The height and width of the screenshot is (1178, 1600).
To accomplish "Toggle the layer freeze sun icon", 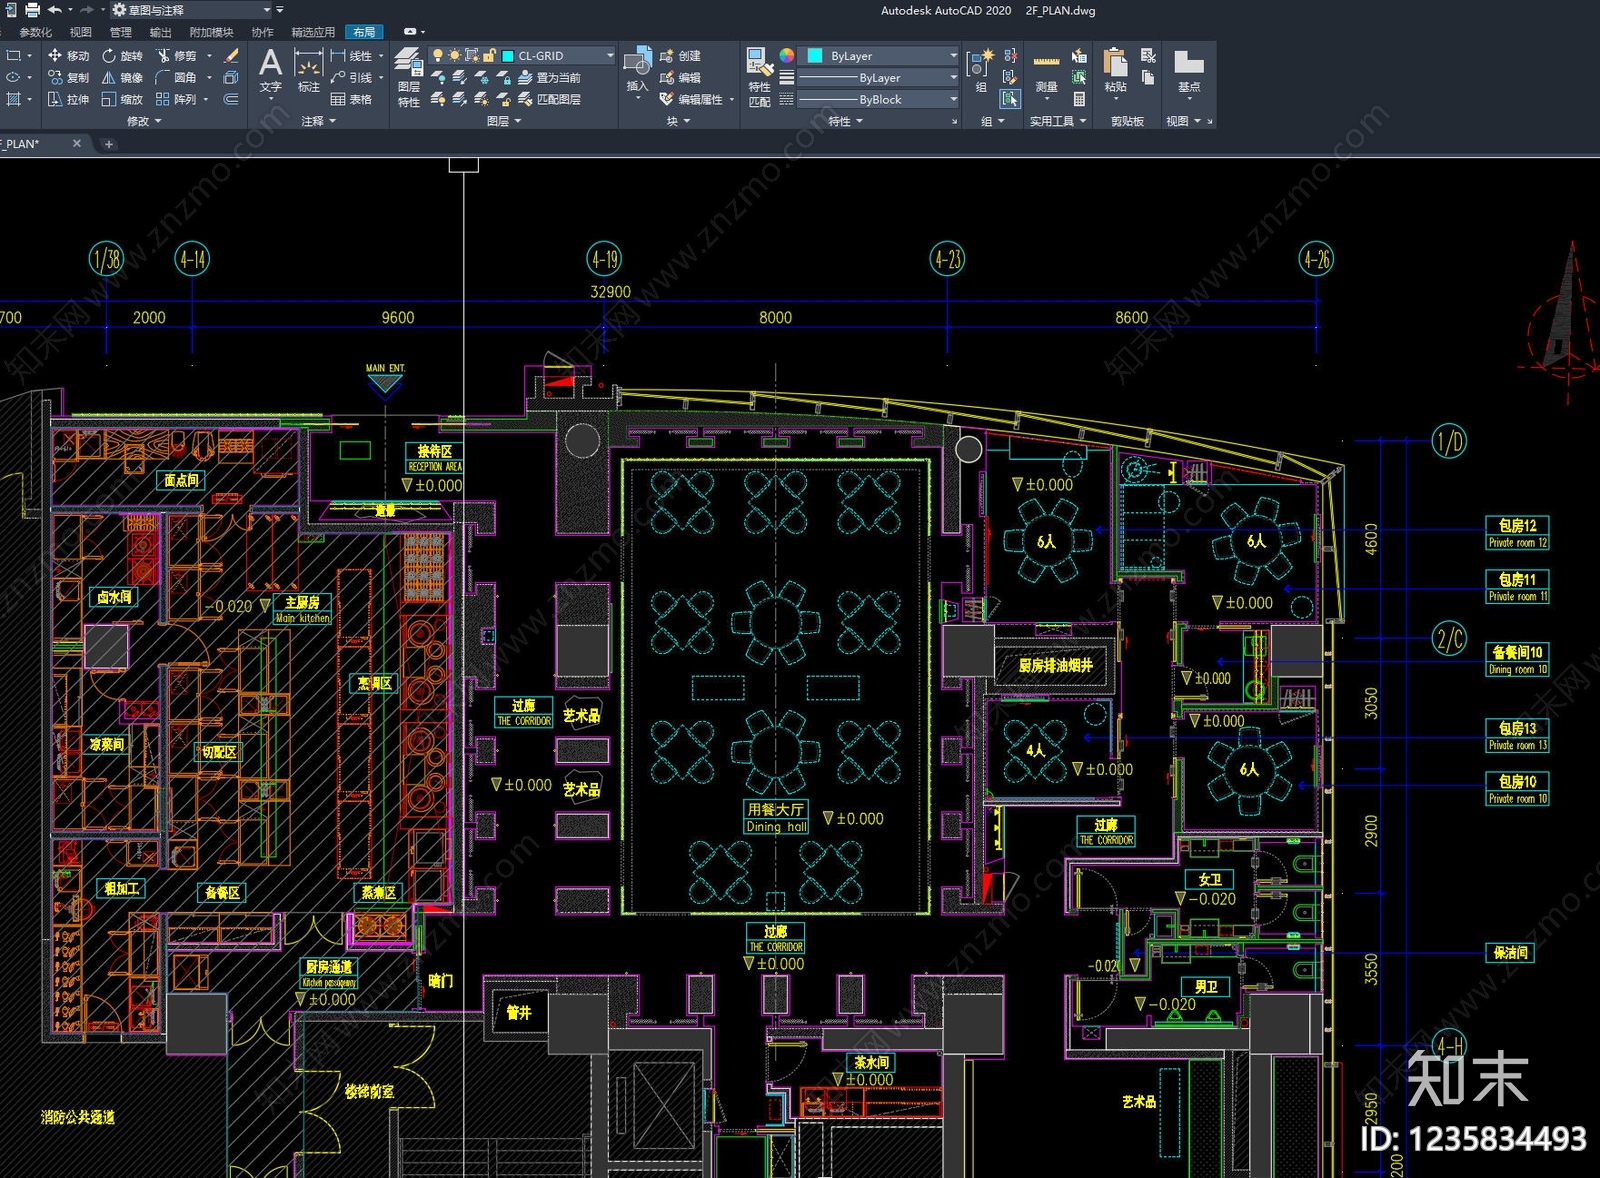I will (x=454, y=56).
